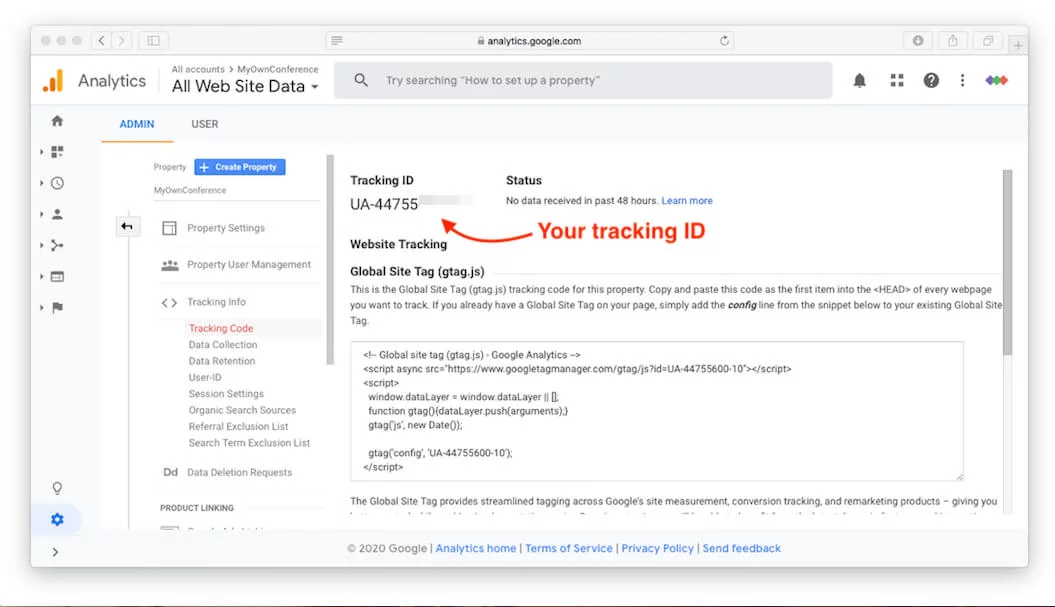Select the Tracking Code menu item
This screenshot has height=607, width=1055.
[221, 327]
